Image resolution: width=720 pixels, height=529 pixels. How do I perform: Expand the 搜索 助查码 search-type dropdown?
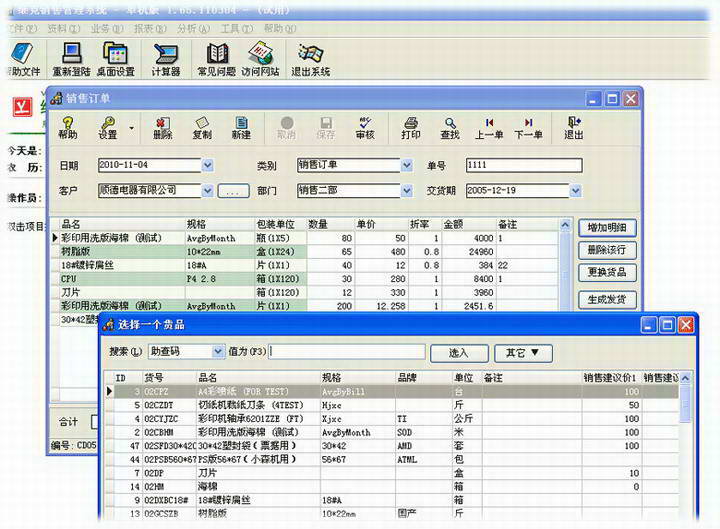218,352
